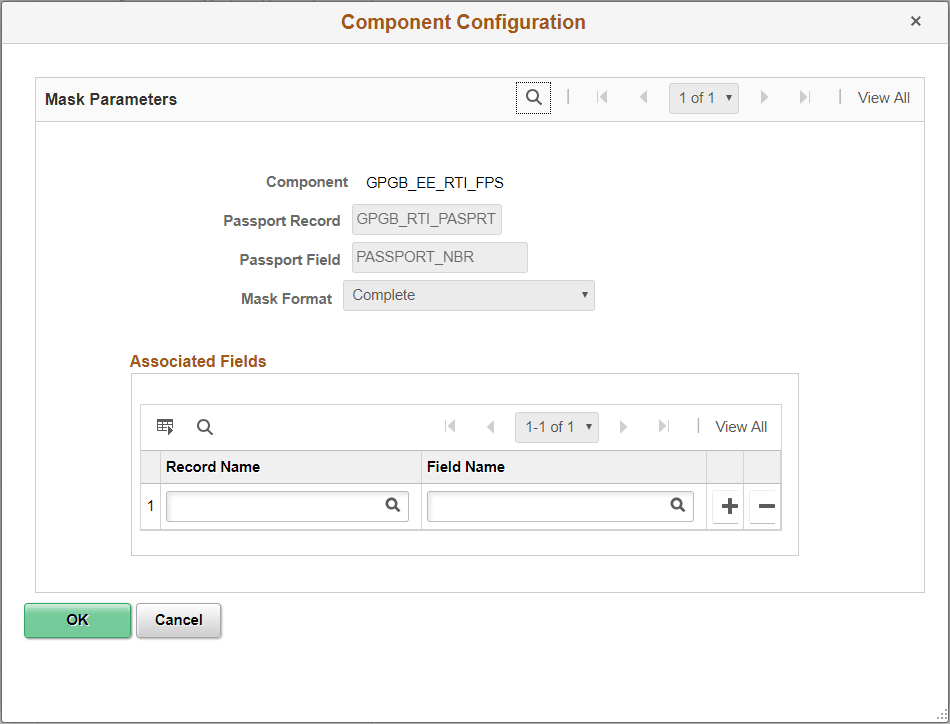This screenshot has height=724, width=950.
Task: Click View All in Mask Parameters
Action: [883, 97]
